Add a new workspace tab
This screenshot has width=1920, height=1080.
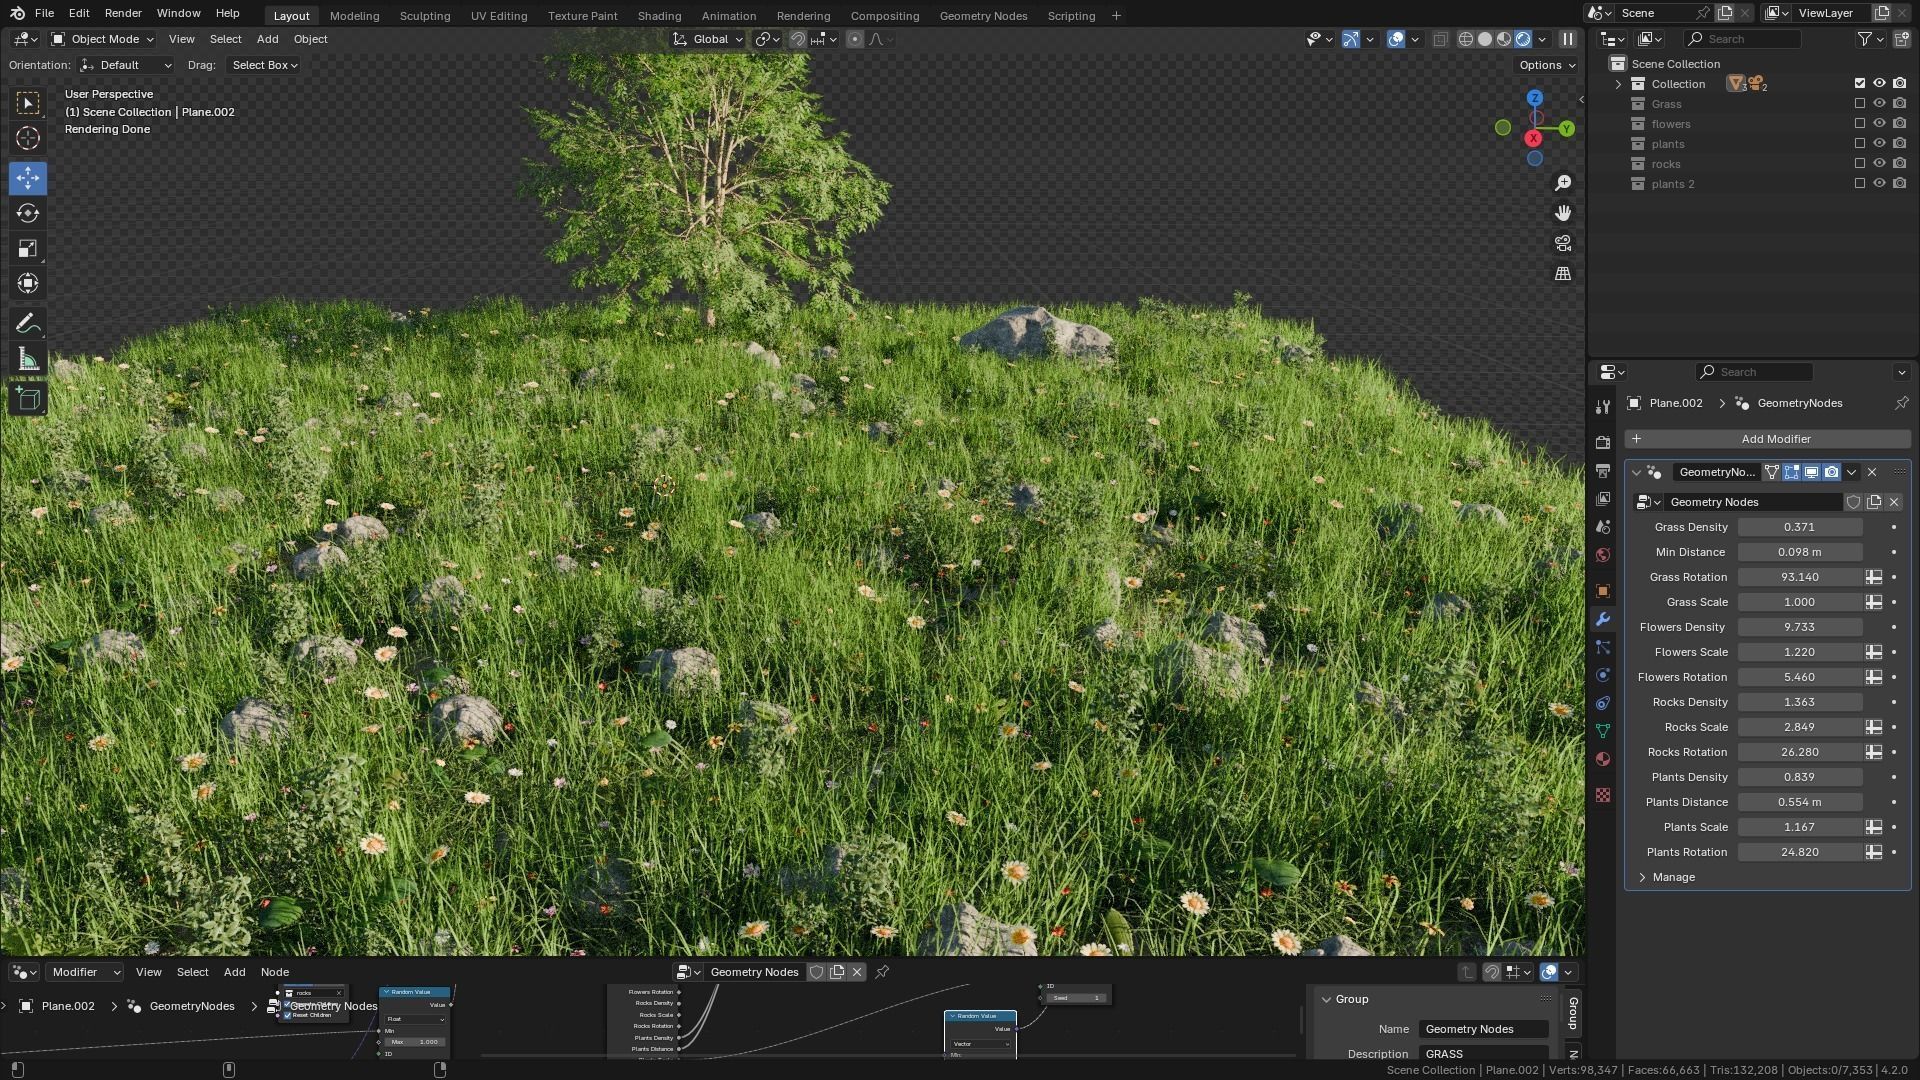pos(1116,16)
